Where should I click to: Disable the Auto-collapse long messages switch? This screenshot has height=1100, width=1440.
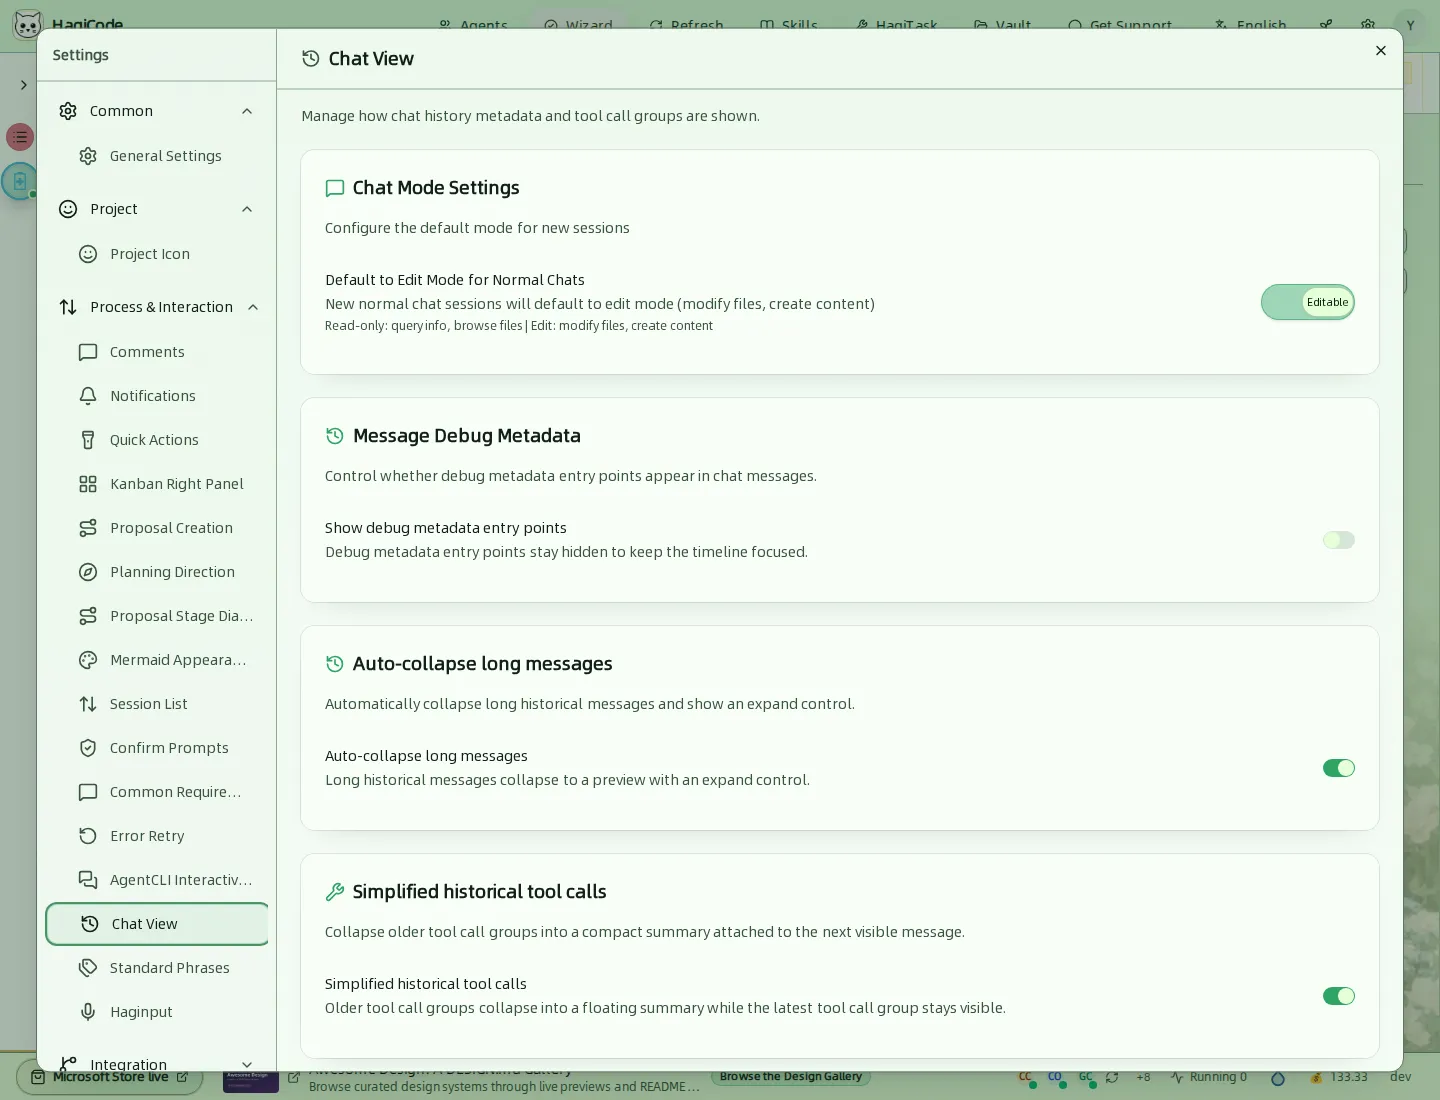coord(1339,768)
